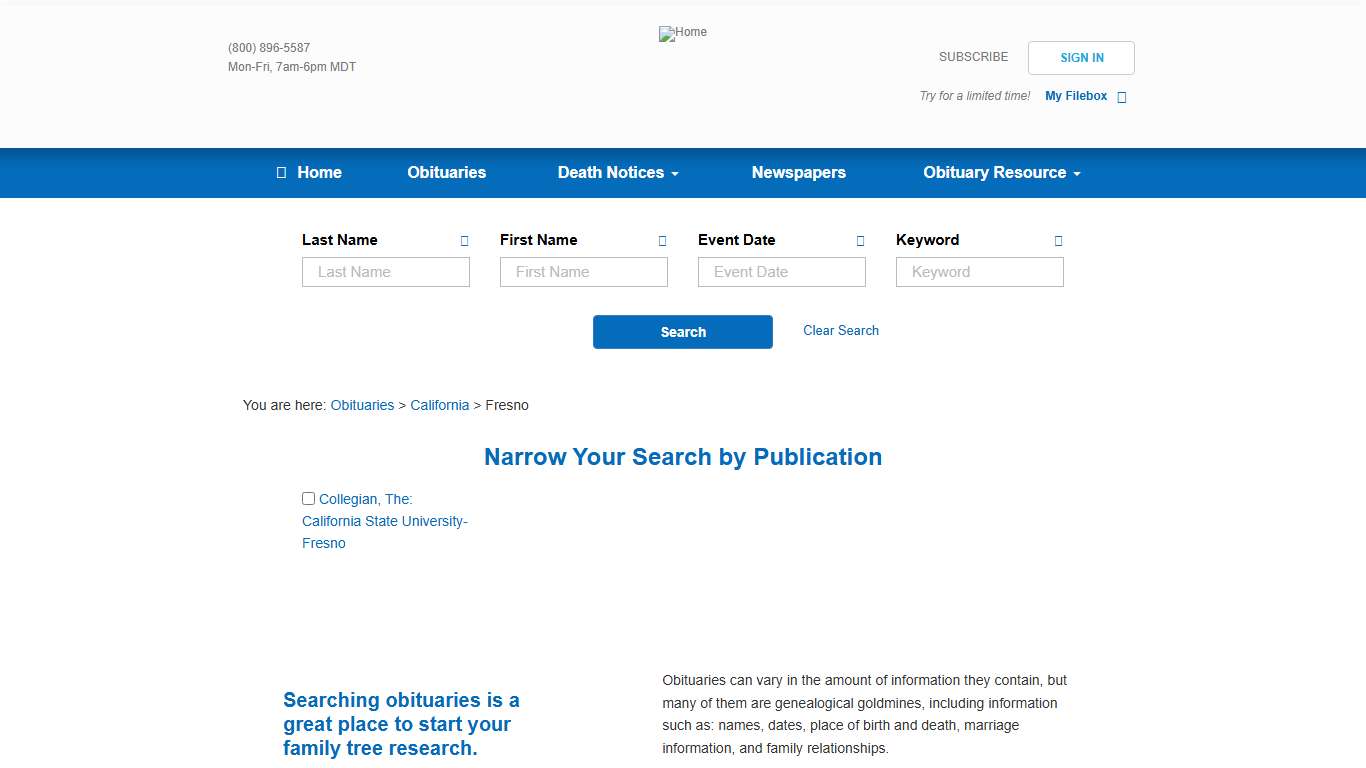
Task: Click the help icon beside First Name
Action: [x=662, y=241]
